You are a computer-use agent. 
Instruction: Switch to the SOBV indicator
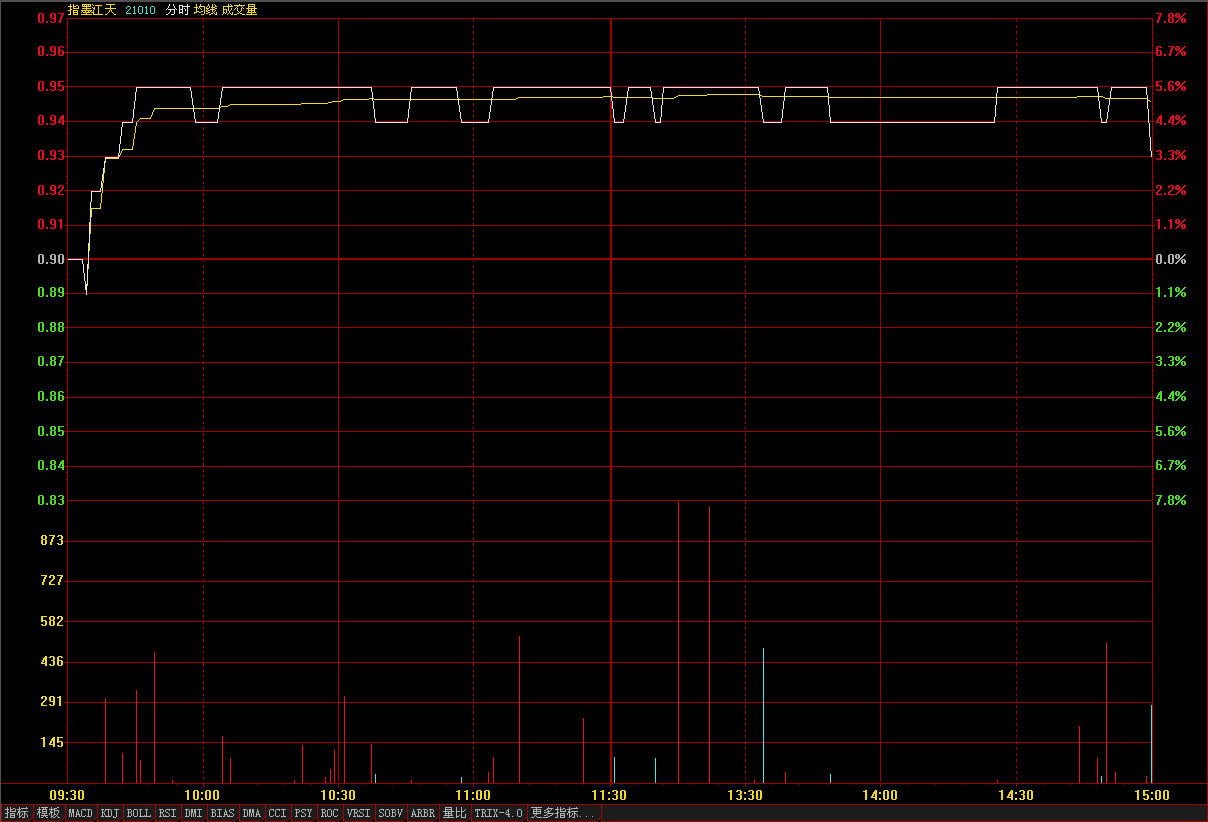coord(391,813)
